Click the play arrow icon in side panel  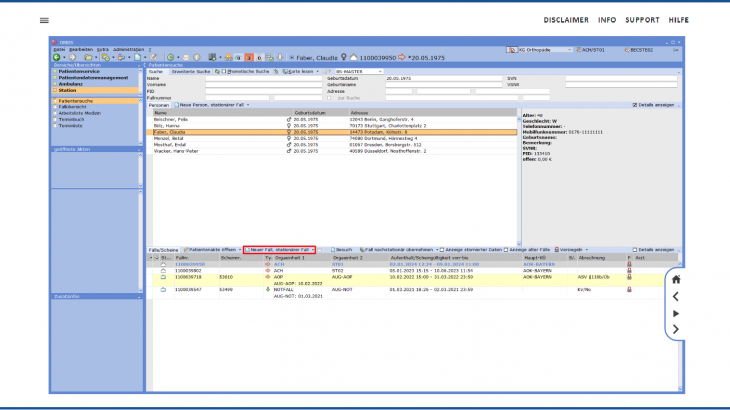[x=676, y=313]
